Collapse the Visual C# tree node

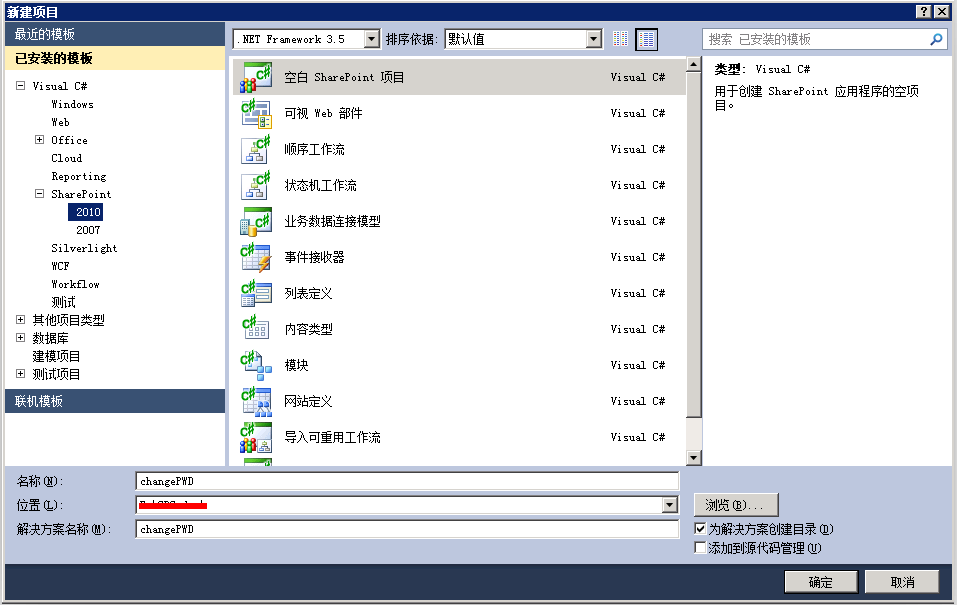(x=21, y=86)
